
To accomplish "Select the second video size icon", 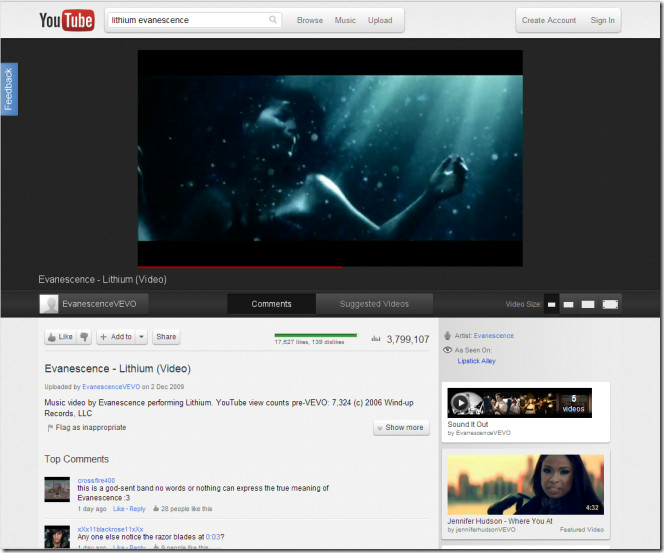I will (568, 304).
